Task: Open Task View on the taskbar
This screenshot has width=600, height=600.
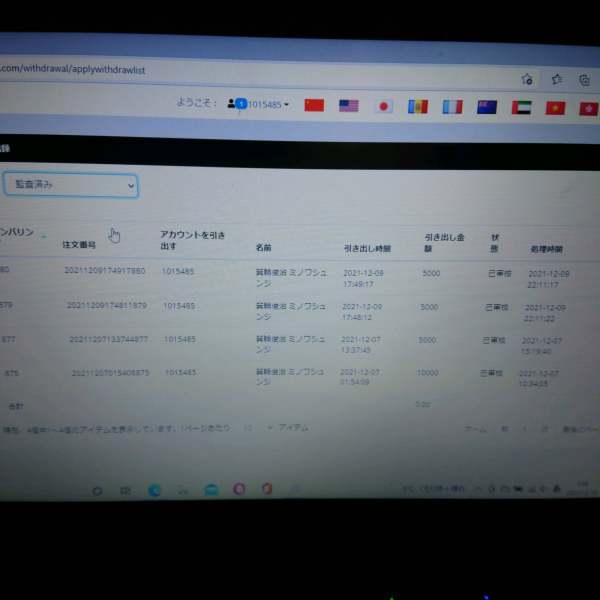Action: [125, 491]
